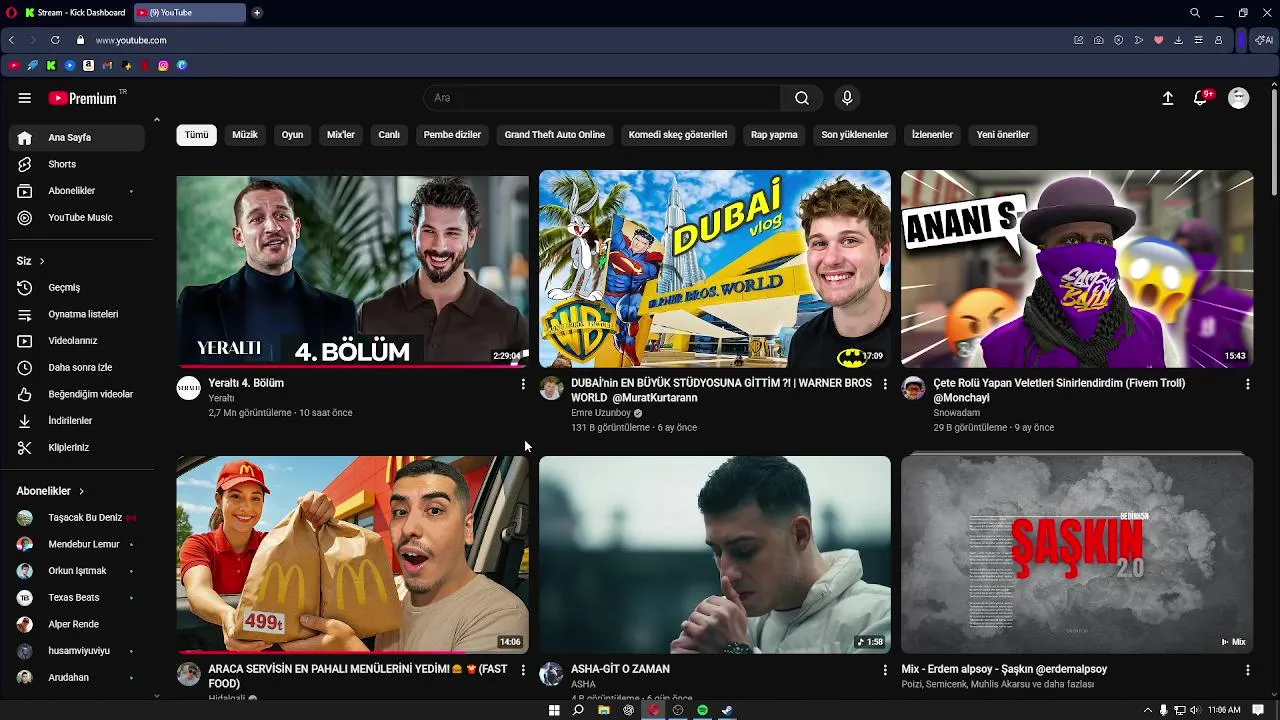Select the Tümü filter chip

[197, 135]
